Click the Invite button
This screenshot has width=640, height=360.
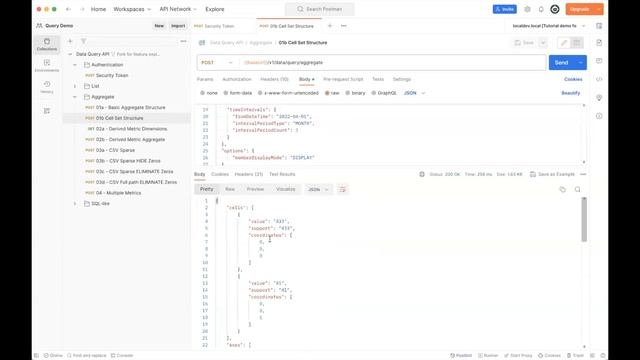pos(504,9)
